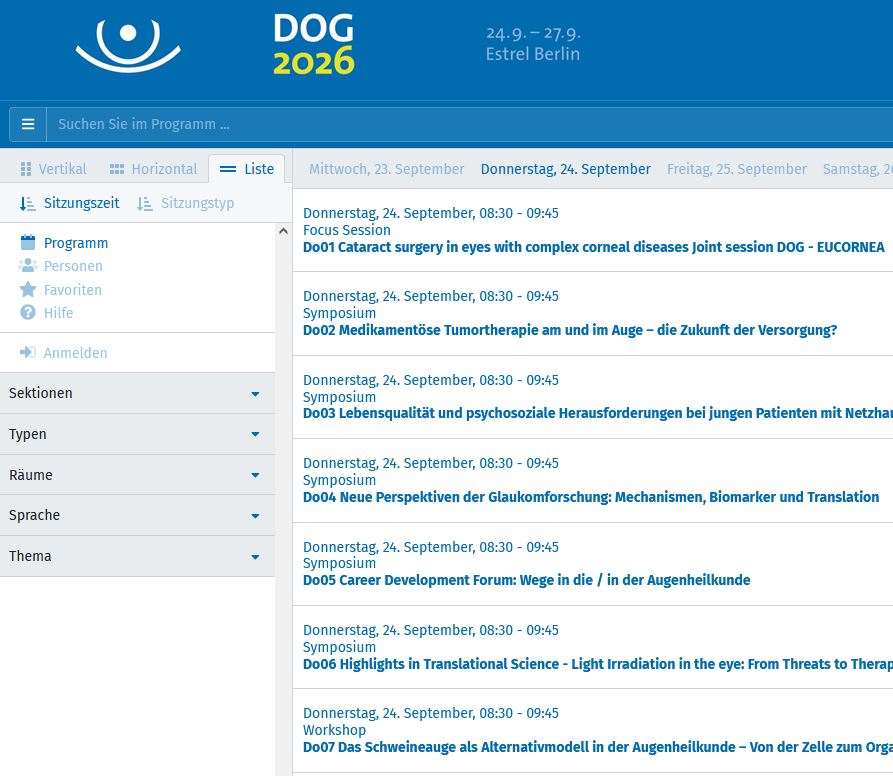The image size is (893, 776).
Task: Open session Do05 Career Development Forum
Action: pos(526,580)
